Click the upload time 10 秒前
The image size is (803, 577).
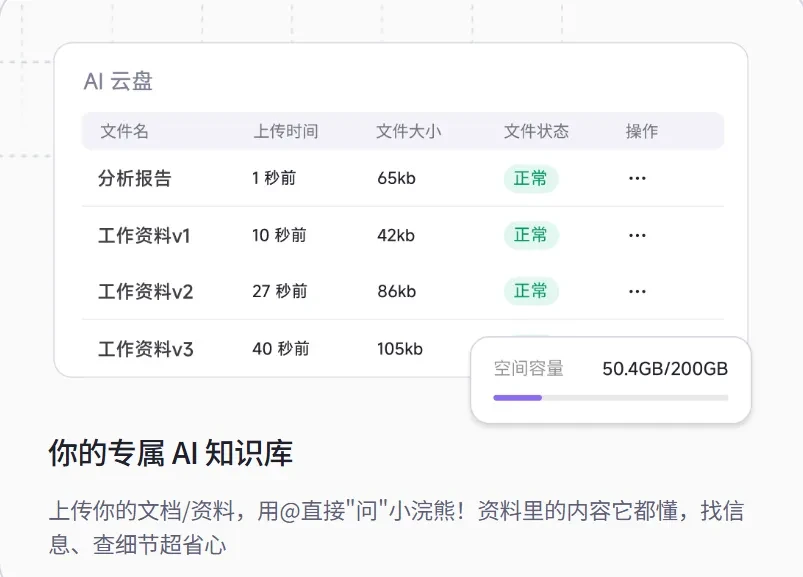coord(279,235)
